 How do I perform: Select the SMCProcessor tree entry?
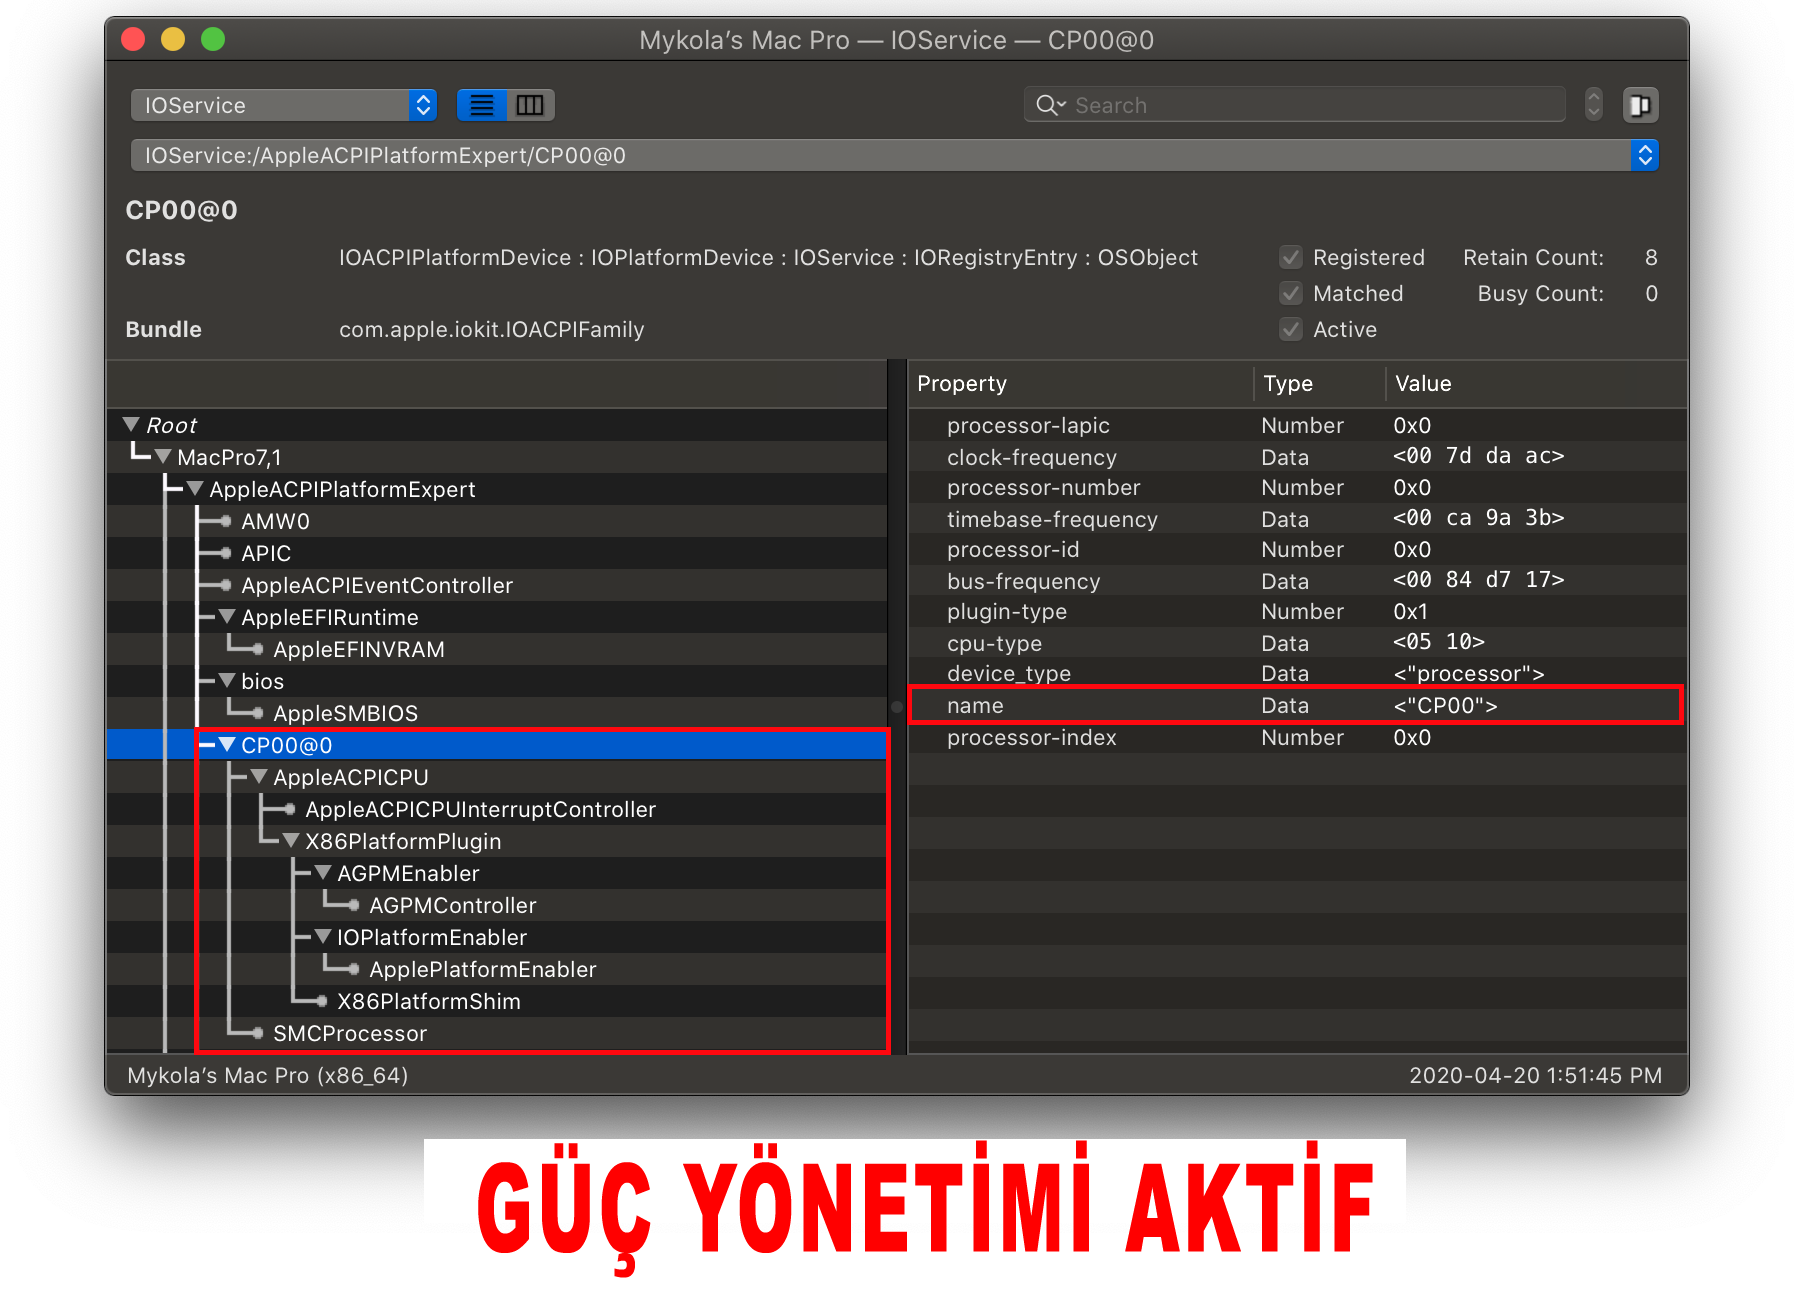[350, 1033]
